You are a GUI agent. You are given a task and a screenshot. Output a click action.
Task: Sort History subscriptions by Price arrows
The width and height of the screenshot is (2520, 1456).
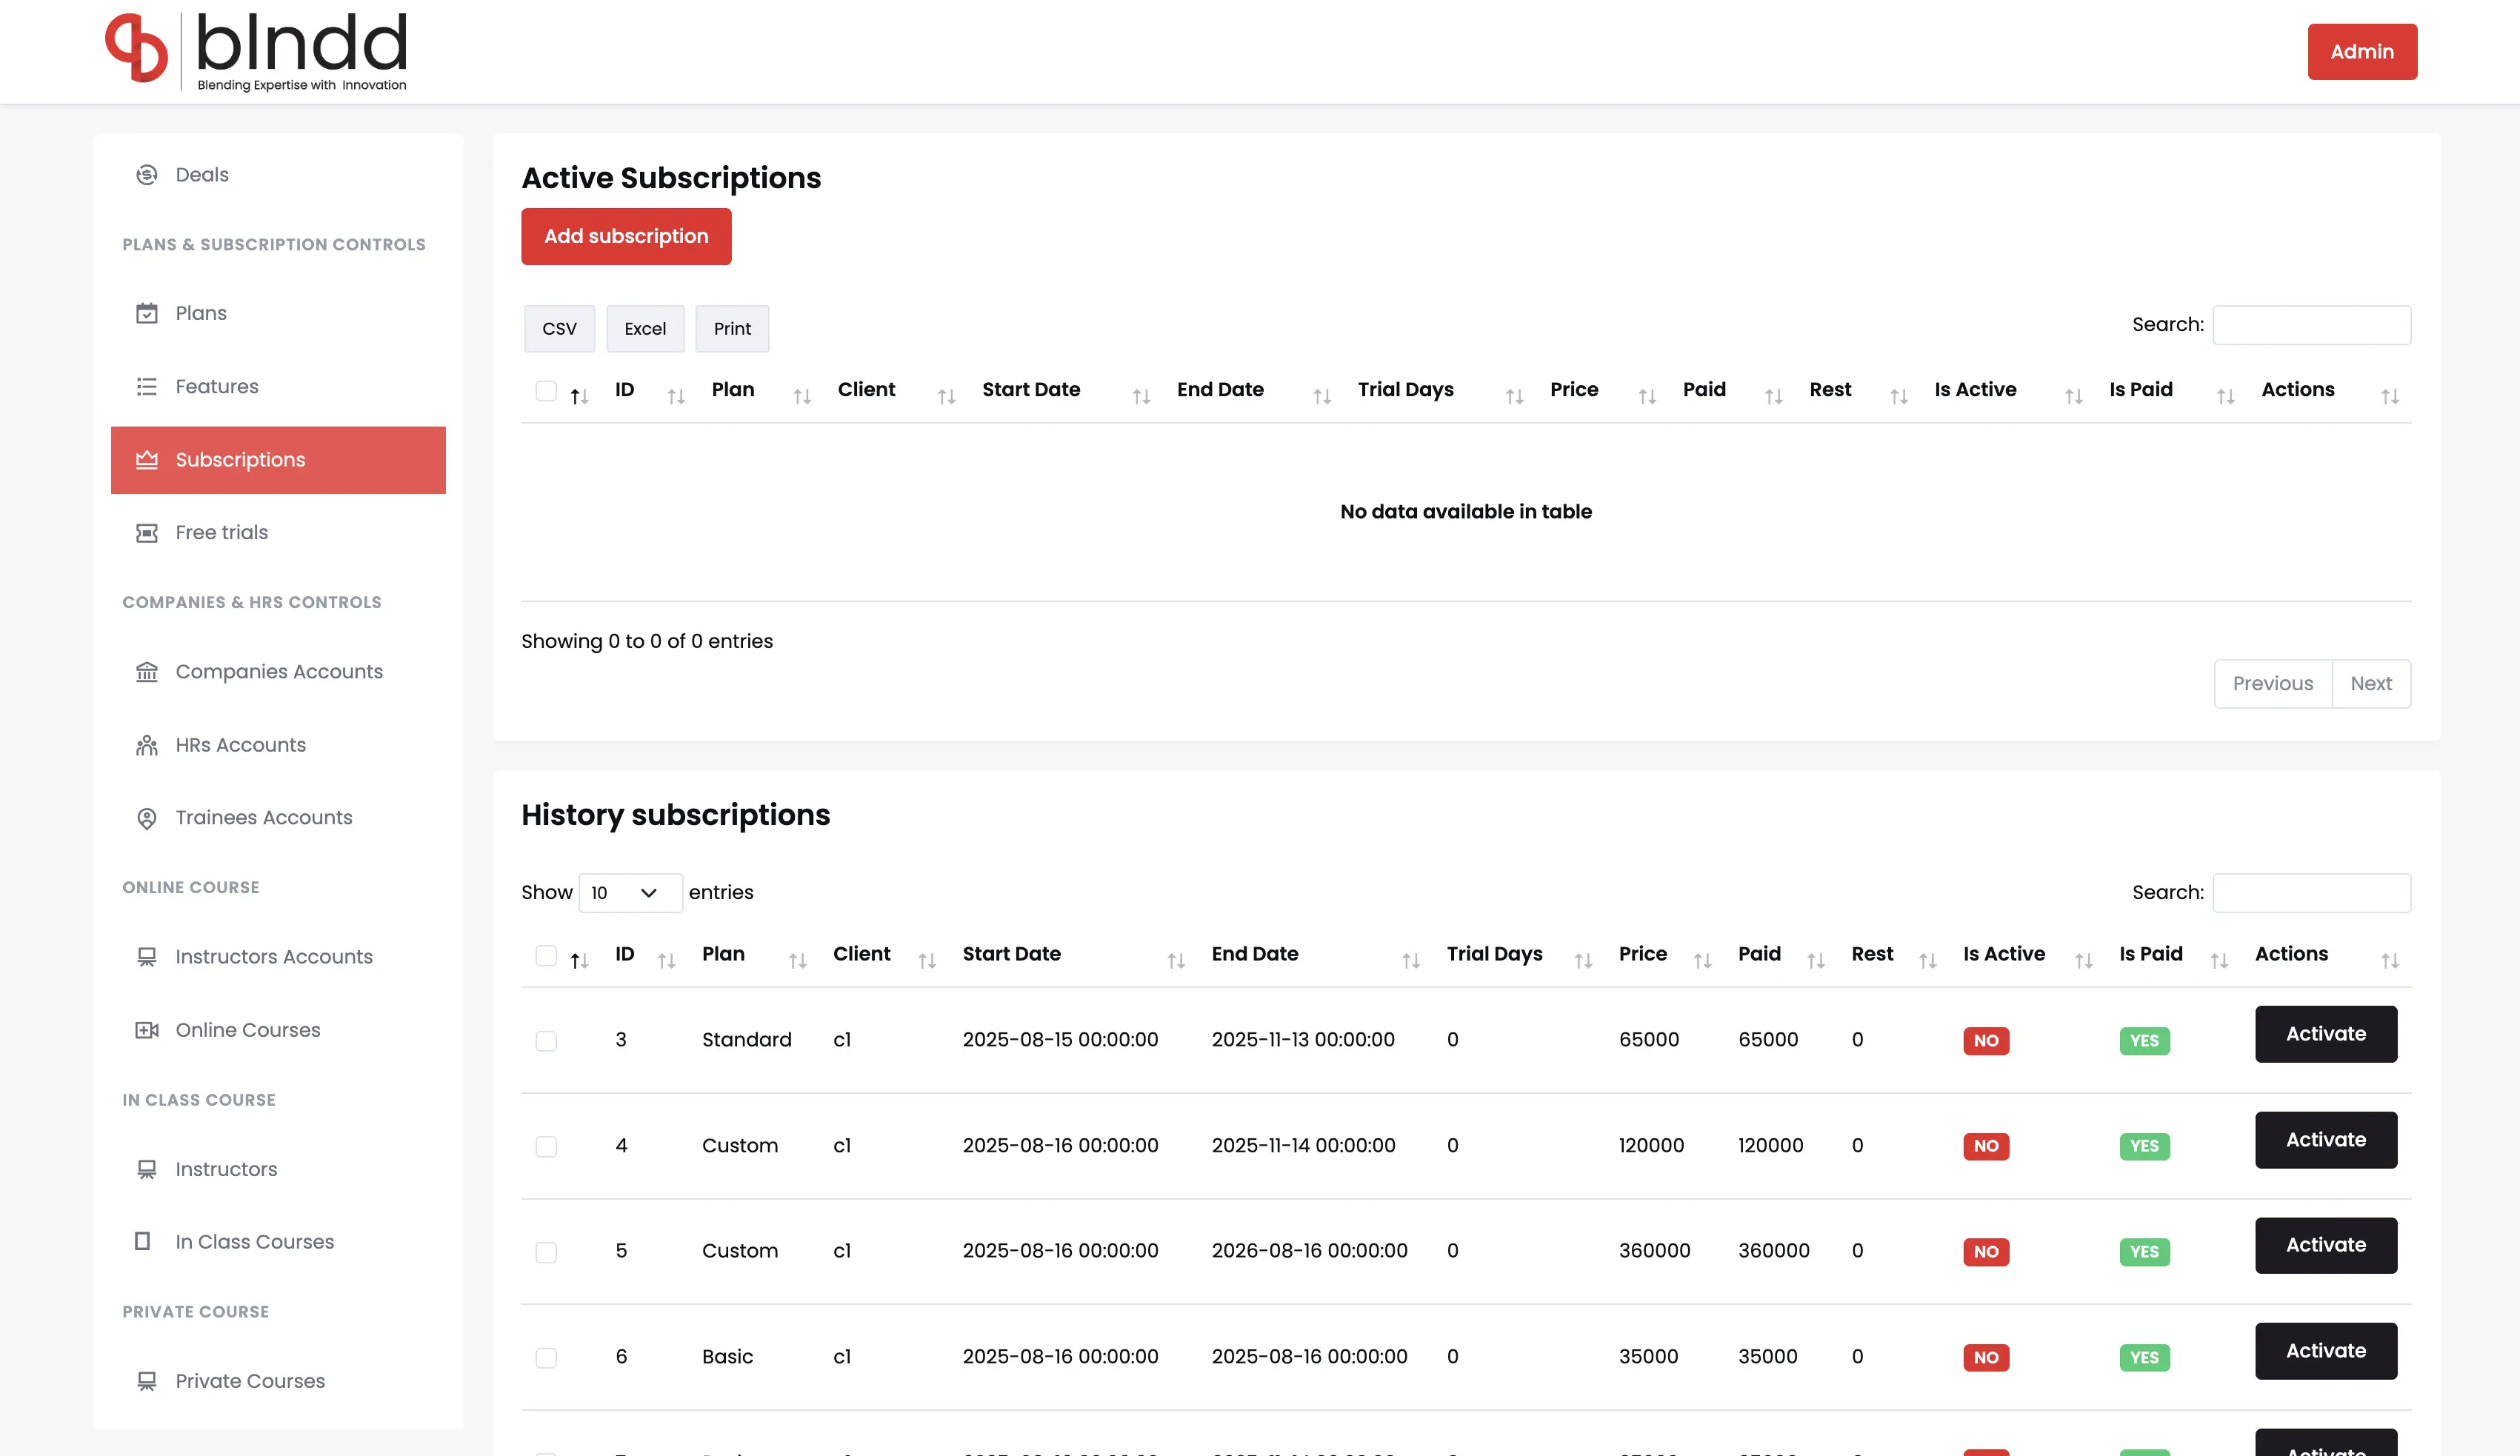pyautogui.click(x=1702, y=960)
